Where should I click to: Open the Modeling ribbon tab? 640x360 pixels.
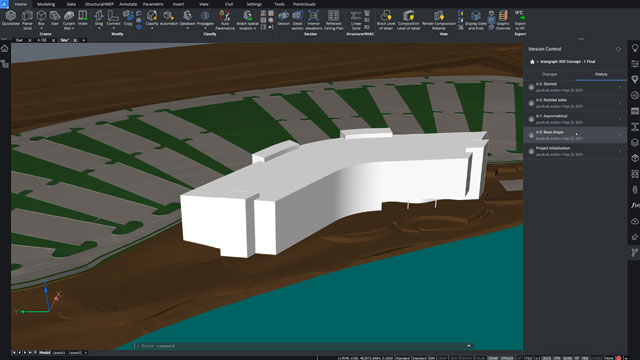coord(46,4)
